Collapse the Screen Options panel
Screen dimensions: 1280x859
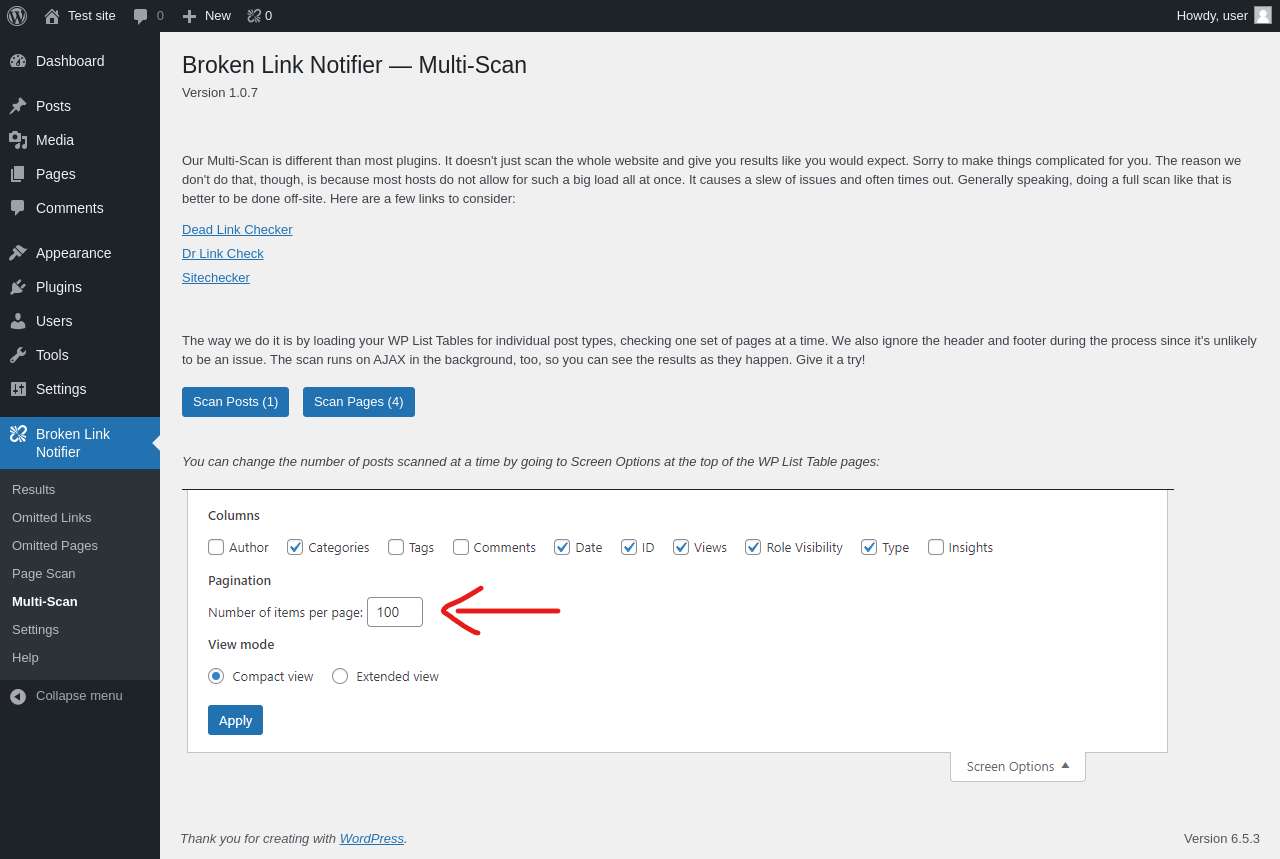(1017, 767)
